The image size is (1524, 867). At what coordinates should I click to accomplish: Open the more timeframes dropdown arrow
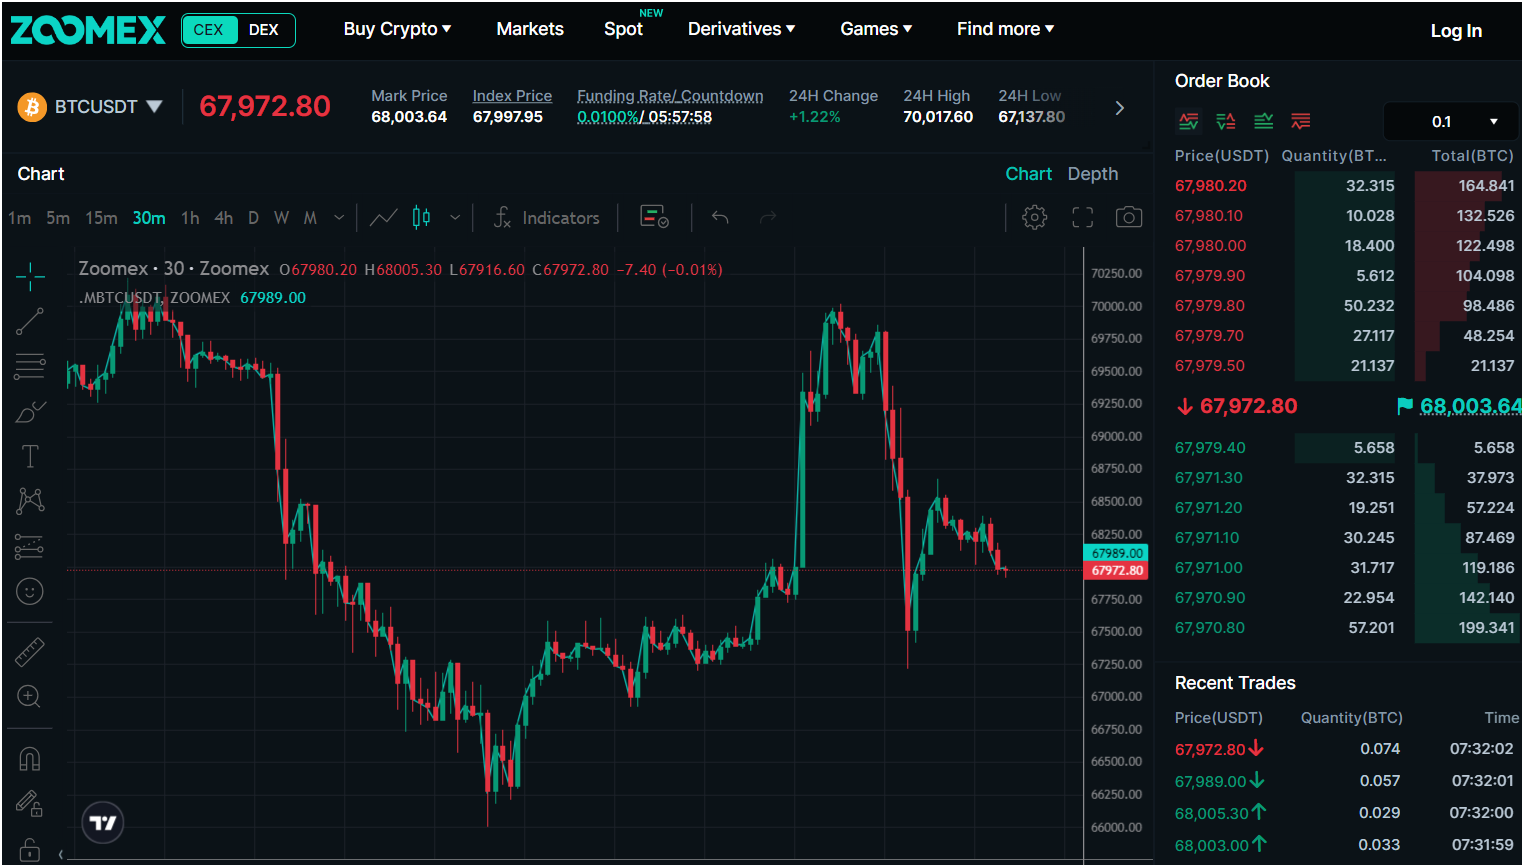tap(339, 218)
